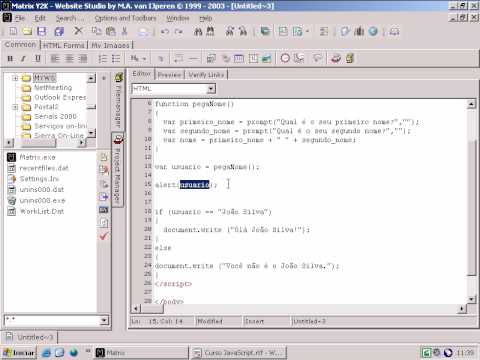
Task: Click the align center icon
Action: tap(69, 59)
